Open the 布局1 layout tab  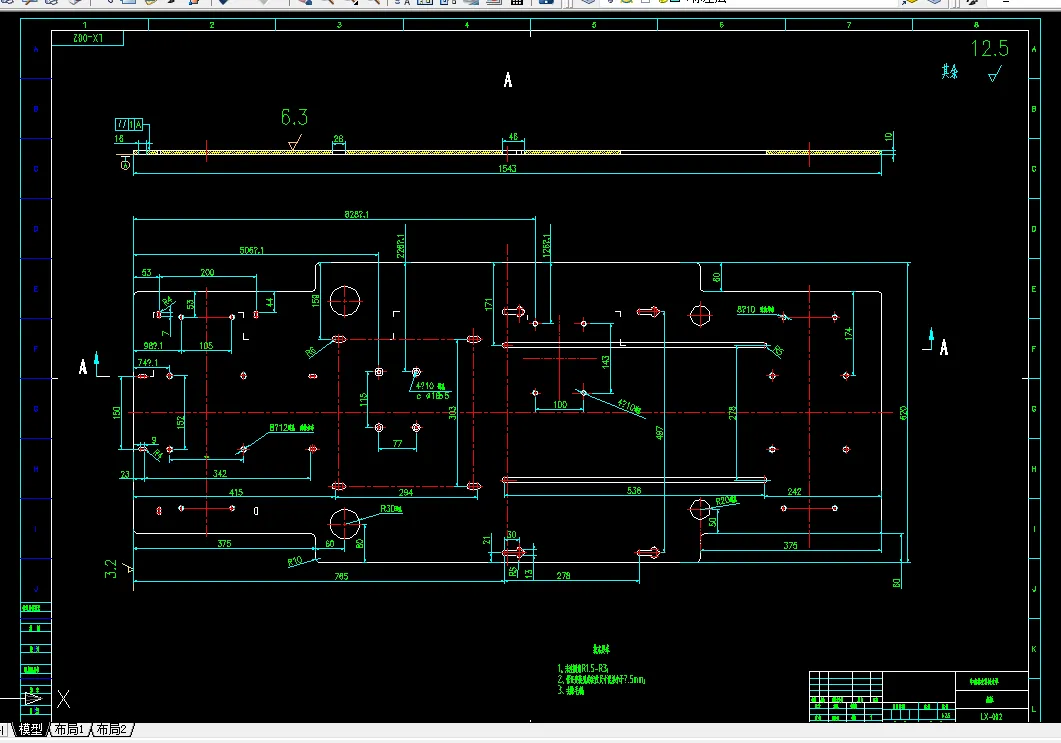(x=69, y=729)
